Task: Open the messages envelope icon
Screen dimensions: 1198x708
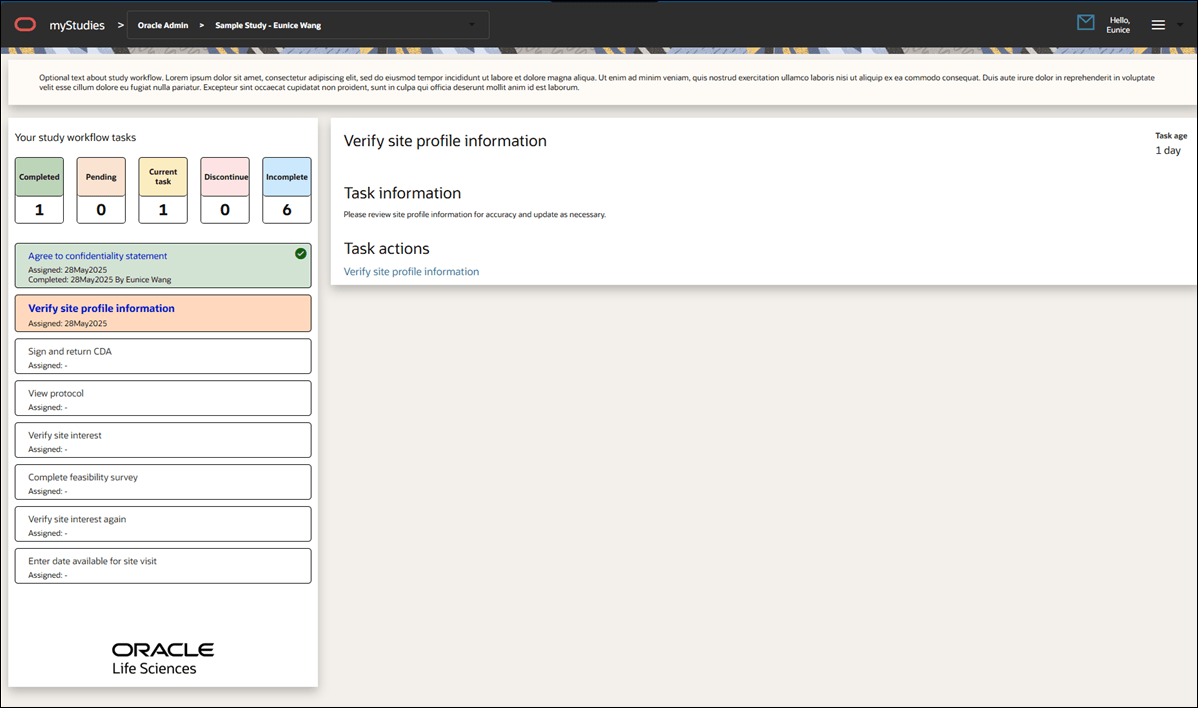Action: point(1085,22)
